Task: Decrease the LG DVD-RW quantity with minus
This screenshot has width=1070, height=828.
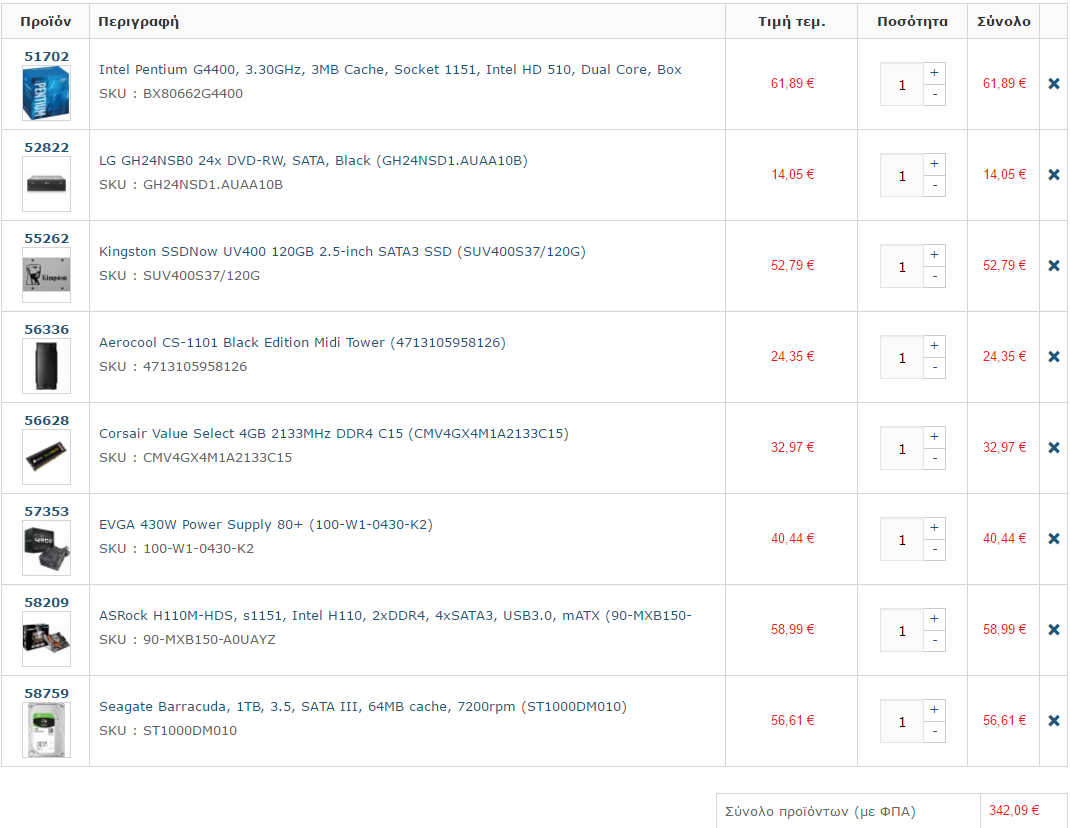Action: tap(934, 186)
